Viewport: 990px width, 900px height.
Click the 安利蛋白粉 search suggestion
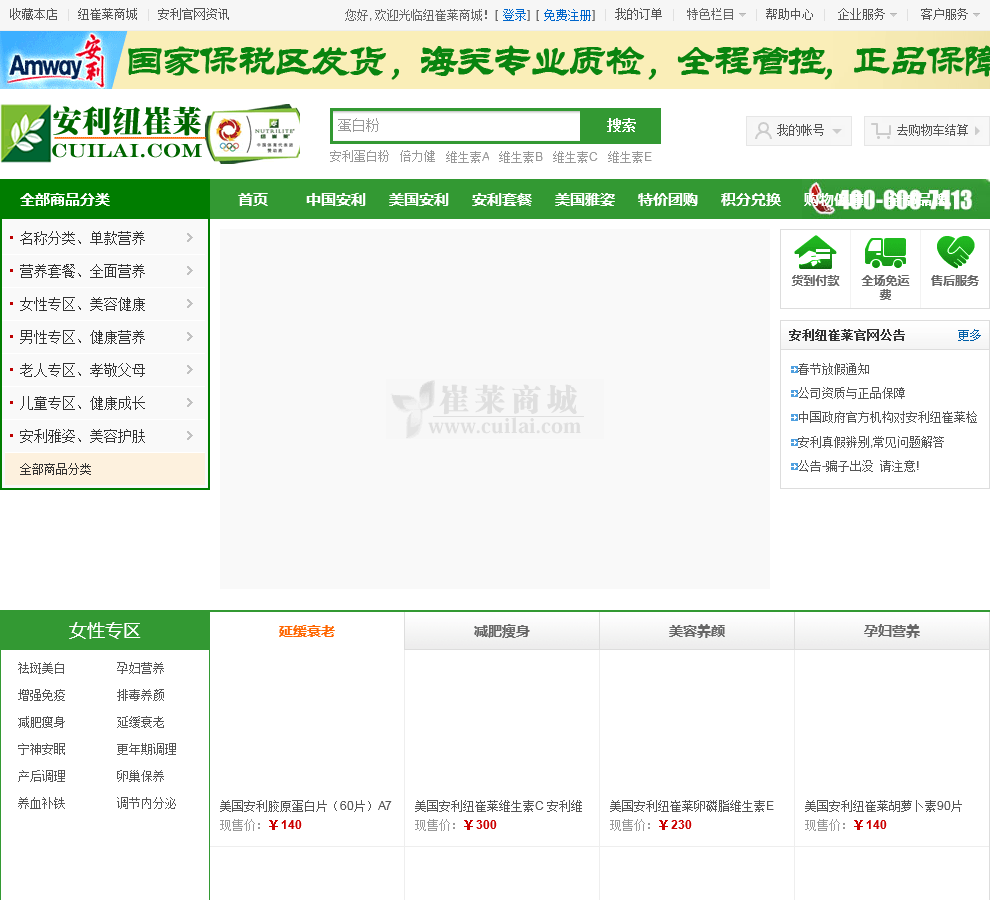(359, 157)
